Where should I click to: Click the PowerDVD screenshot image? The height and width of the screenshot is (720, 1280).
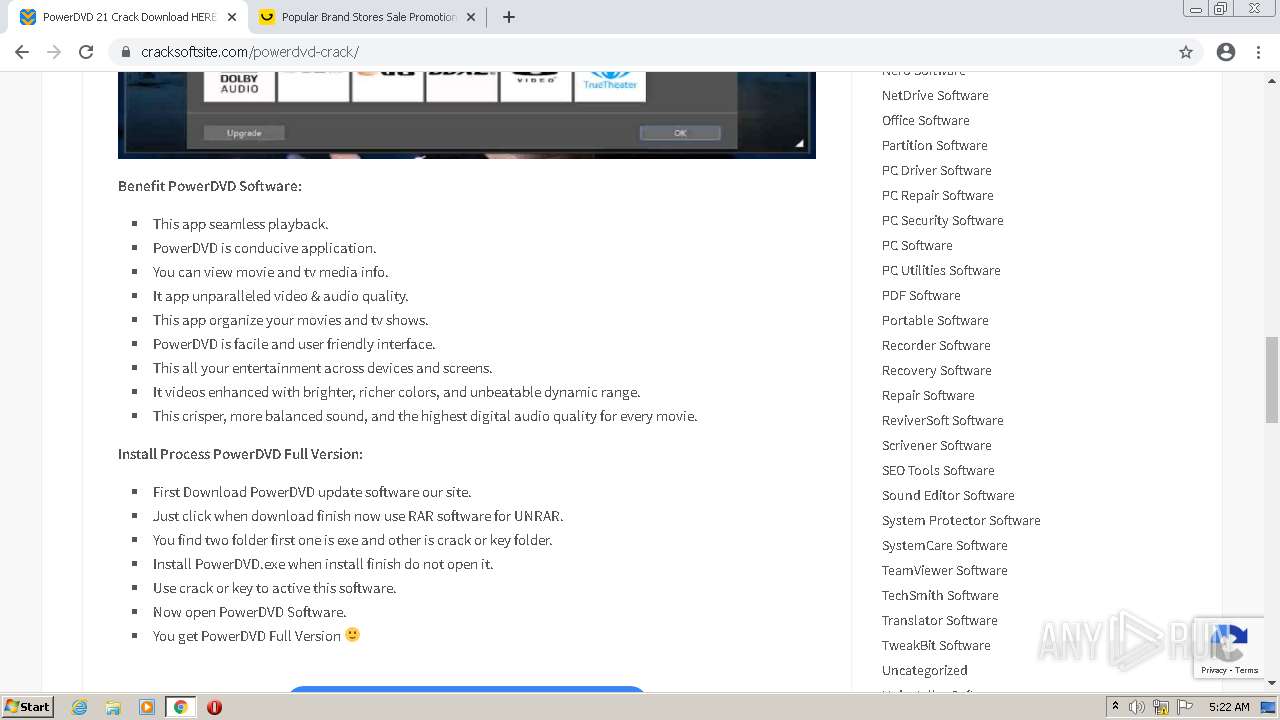[x=467, y=115]
